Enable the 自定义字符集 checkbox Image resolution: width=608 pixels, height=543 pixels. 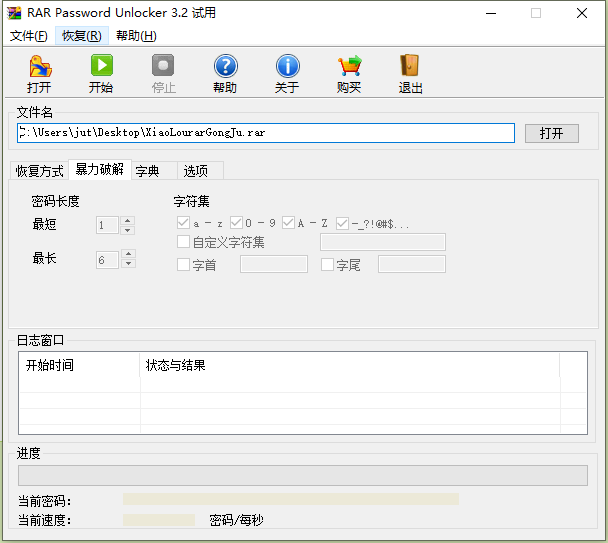click(183, 242)
